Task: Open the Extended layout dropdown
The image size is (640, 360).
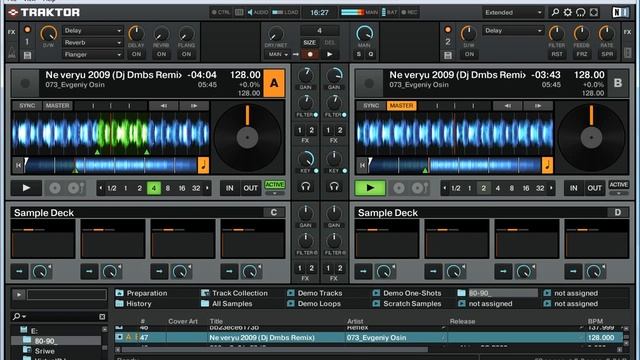Action: click(x=513, y=13)
